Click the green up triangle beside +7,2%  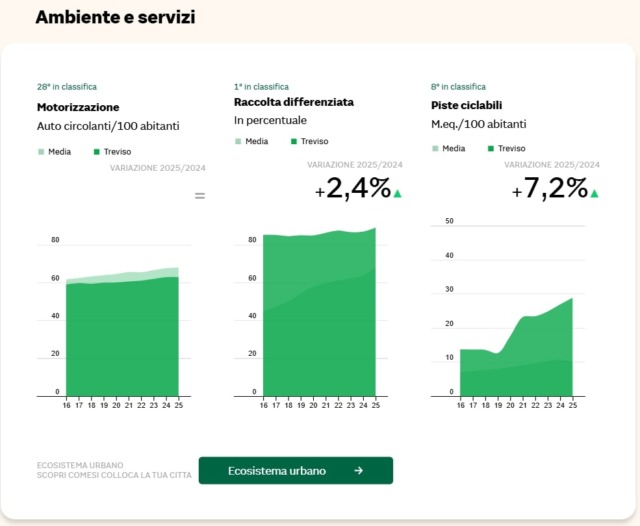coord(594,194)
